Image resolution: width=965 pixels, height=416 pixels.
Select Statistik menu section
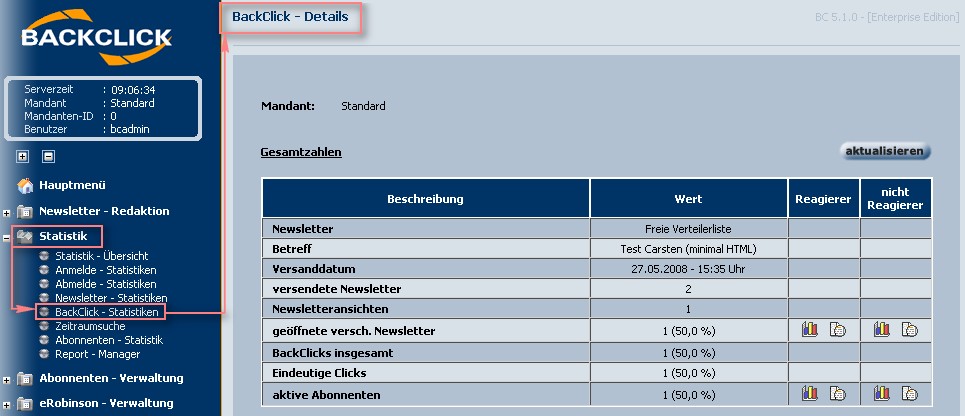coord(63,236)
